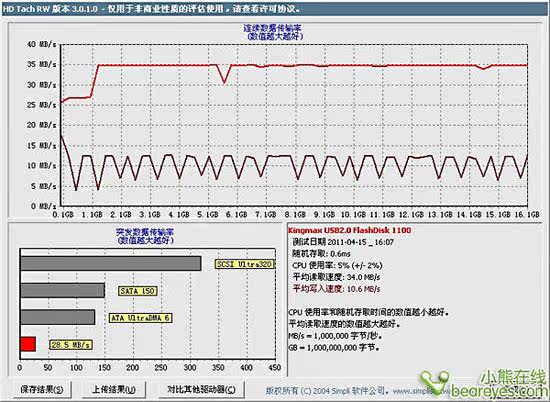Click the HD Tach RW title bar

click(x=275, y=9)
